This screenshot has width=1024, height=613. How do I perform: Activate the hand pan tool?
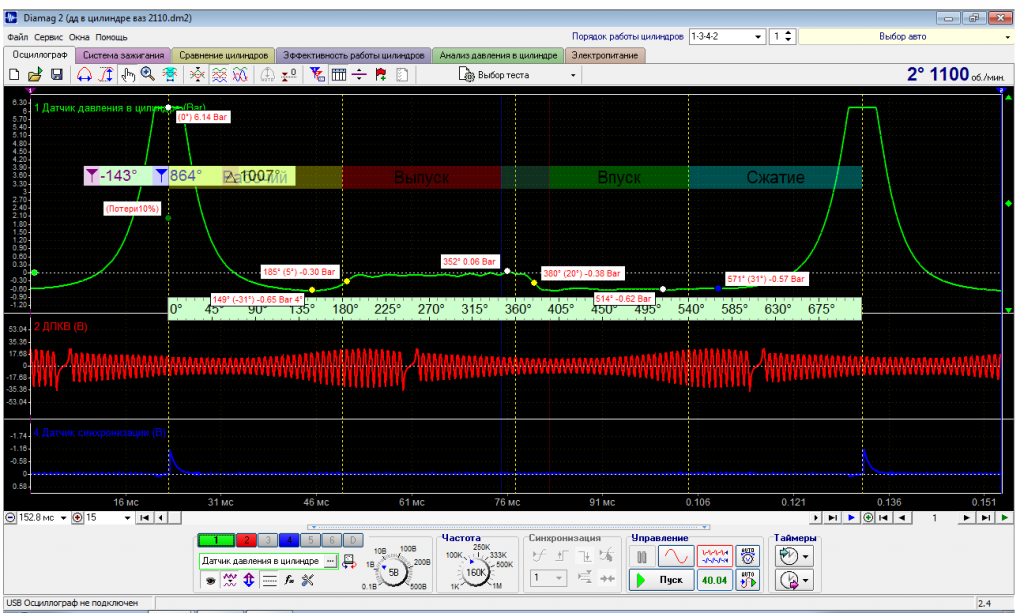click(127, 75)
